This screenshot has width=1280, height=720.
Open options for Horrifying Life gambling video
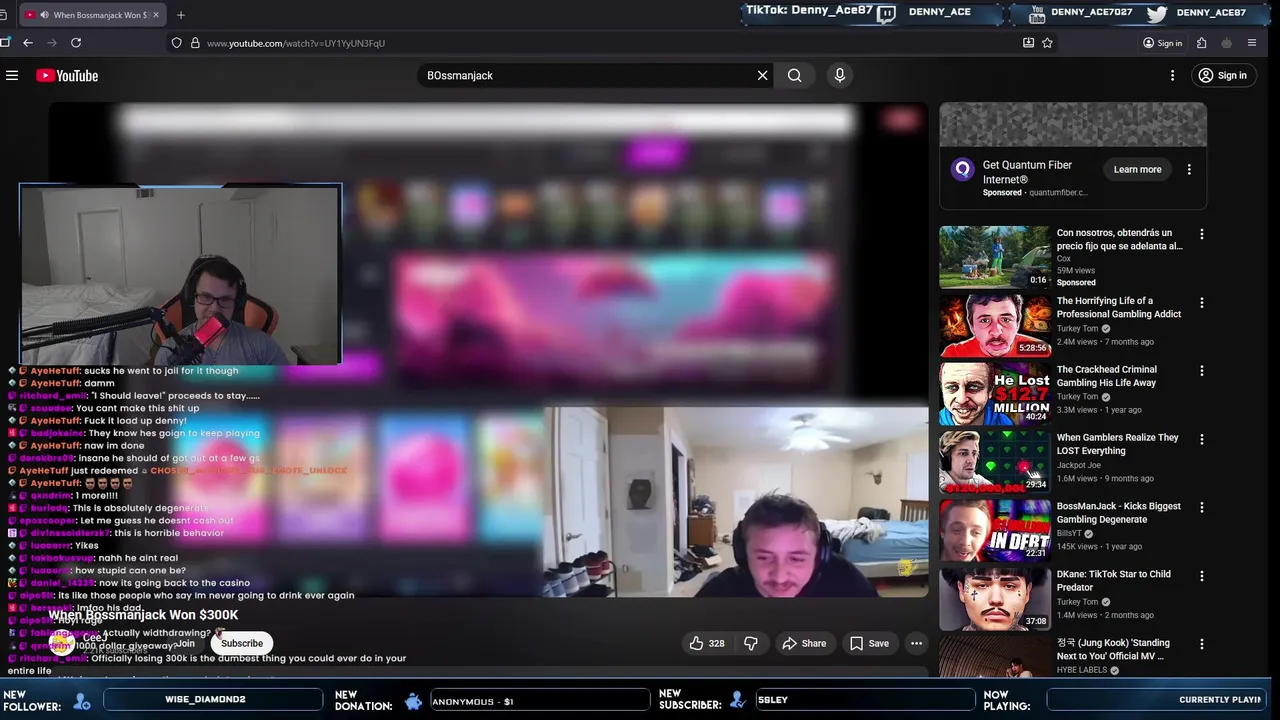(x=1202, y=303)
